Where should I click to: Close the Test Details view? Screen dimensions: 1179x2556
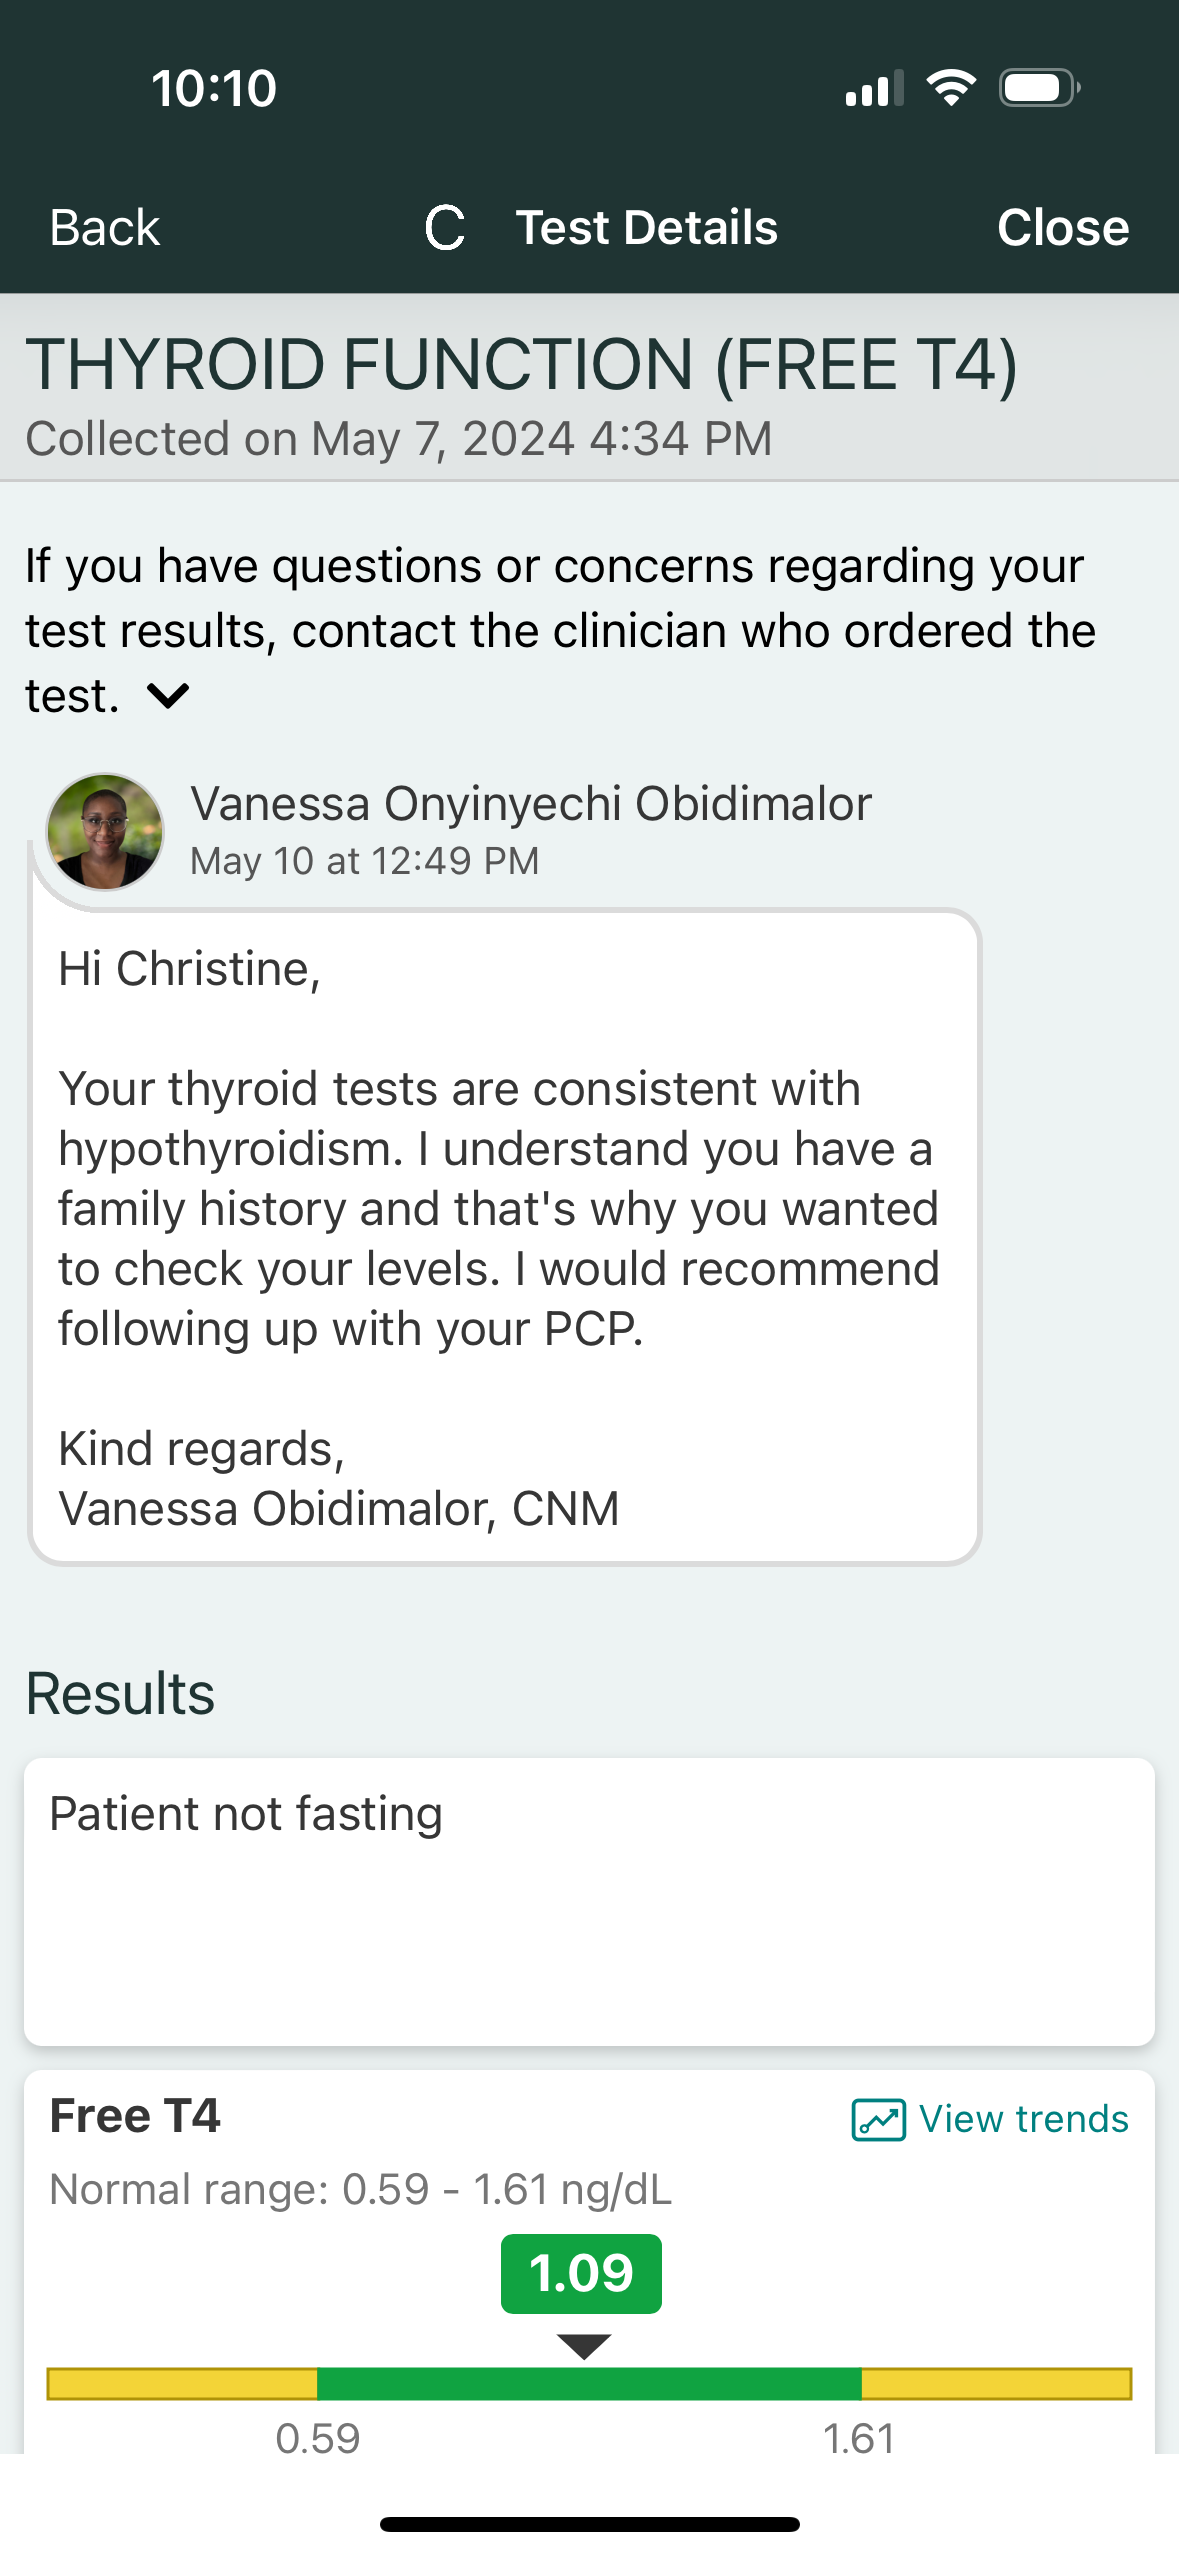coord(1062,228)
